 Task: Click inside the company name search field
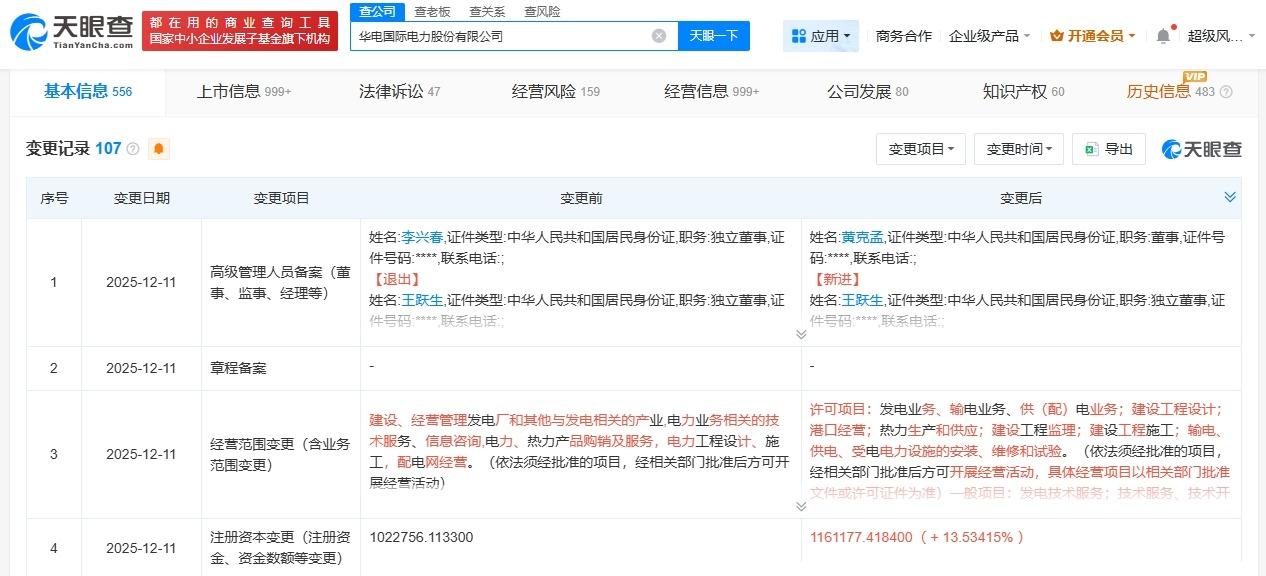(x=500, y=35)
